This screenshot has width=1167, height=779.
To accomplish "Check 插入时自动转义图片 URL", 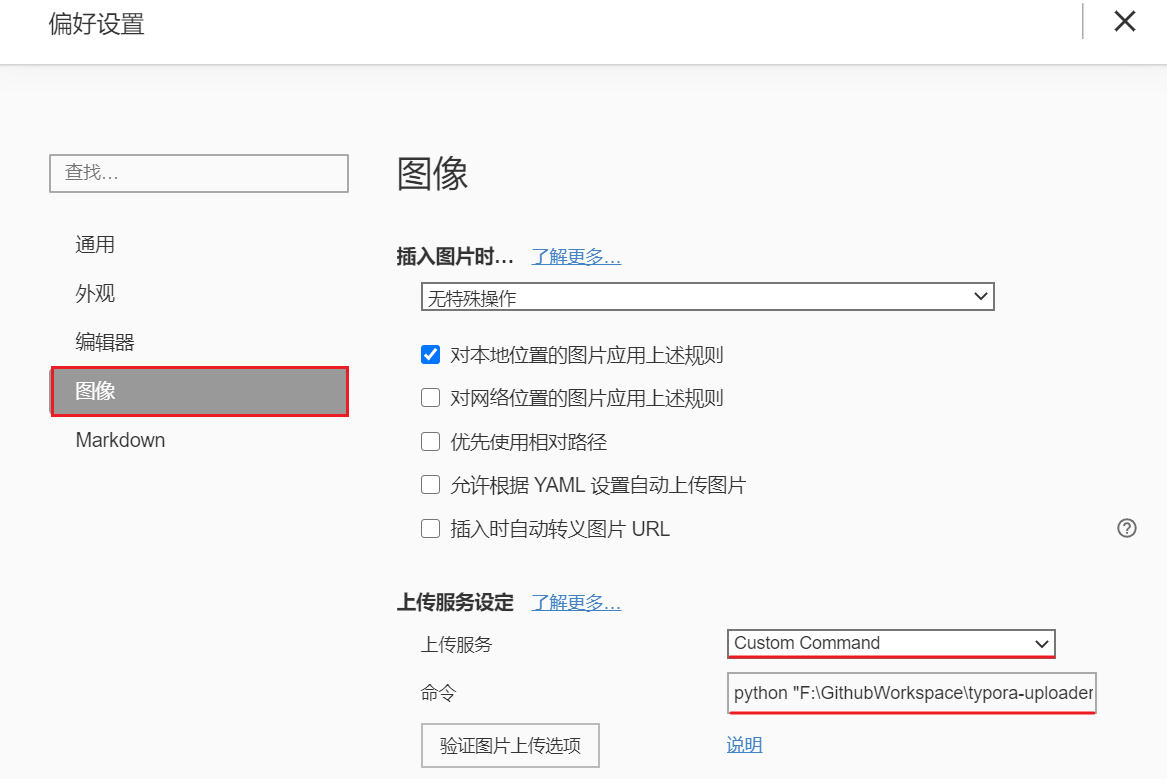I will click(x=430, y=529).
